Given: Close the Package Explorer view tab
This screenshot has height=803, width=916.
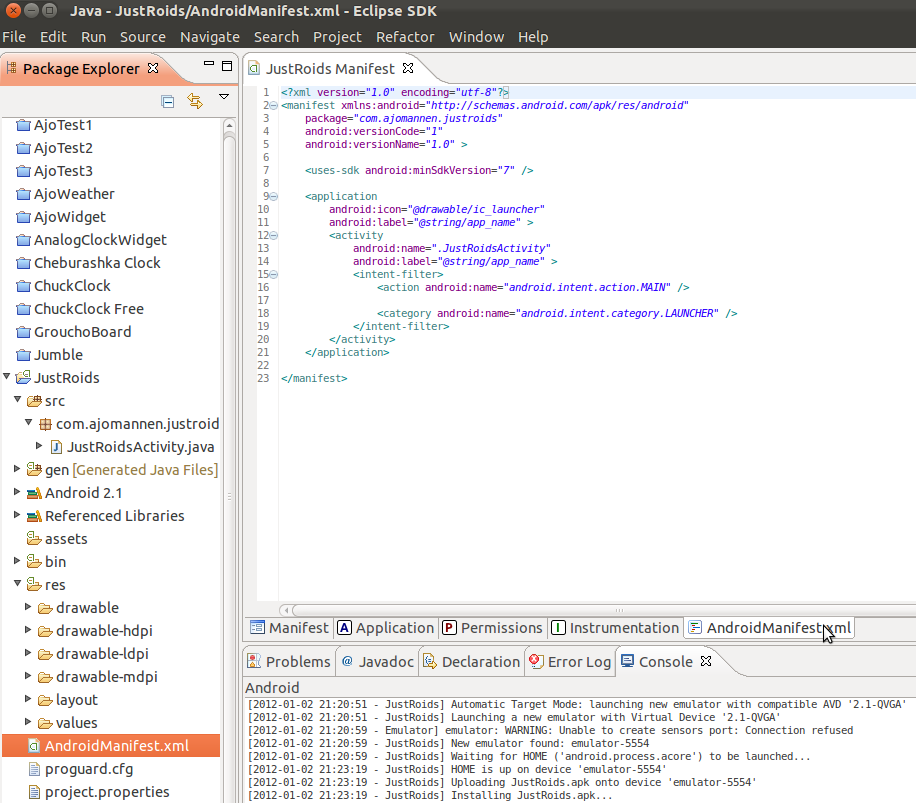Looking at the screenshot, I should [153, 68].
